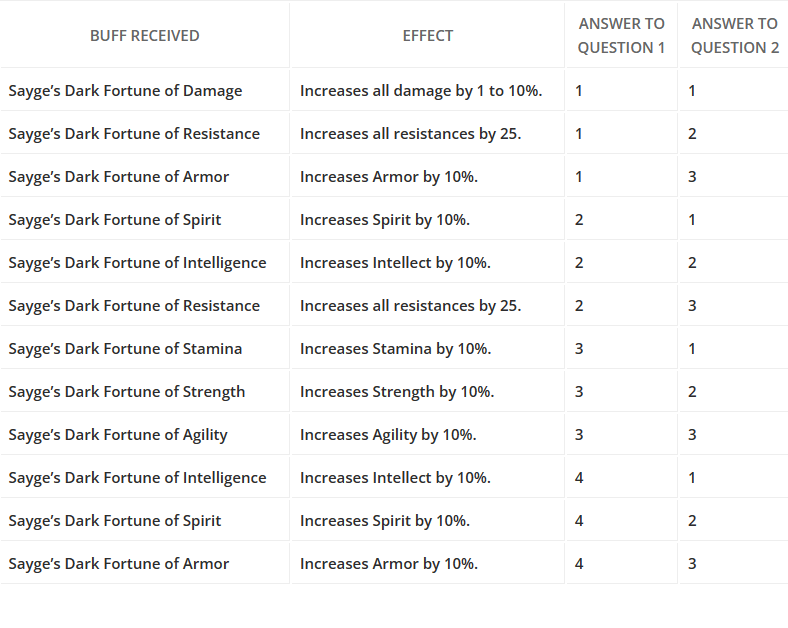The height and width of the screenshot is (628, 788).
Task: Select Question 1 answer in the Stamina row
Action: coord(580,349)
